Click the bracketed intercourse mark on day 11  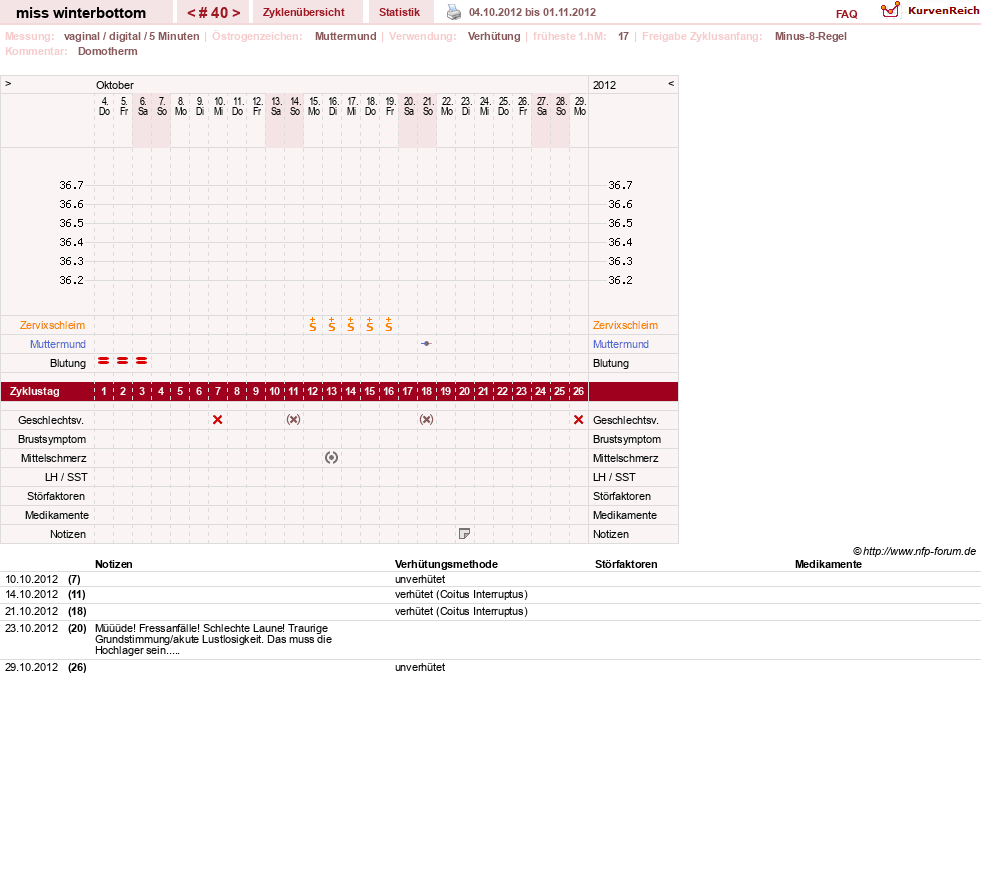pos(293,420)
